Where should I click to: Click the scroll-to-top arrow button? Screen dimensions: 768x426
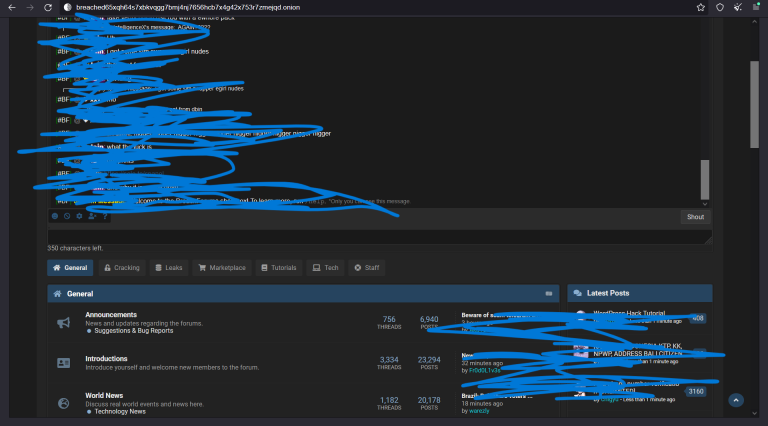[736, 400]
